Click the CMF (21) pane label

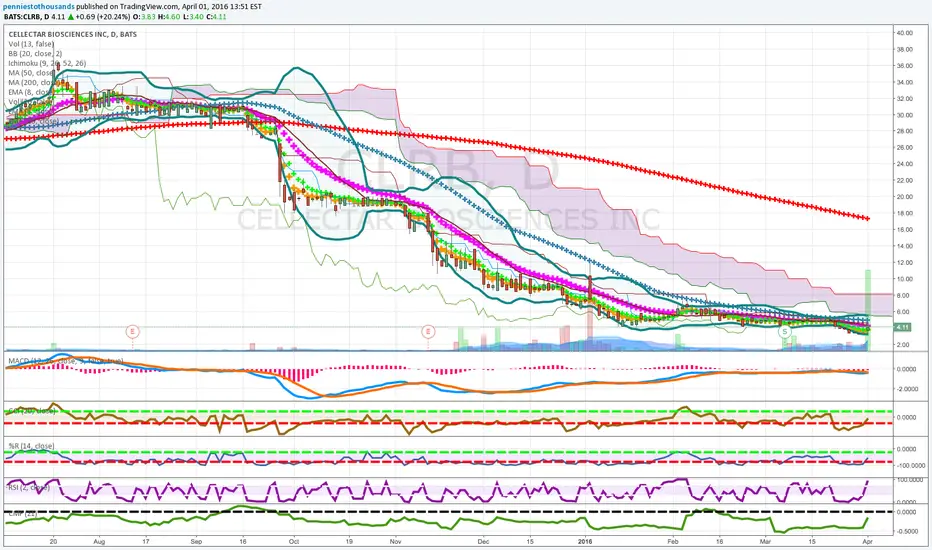(23, 513)
